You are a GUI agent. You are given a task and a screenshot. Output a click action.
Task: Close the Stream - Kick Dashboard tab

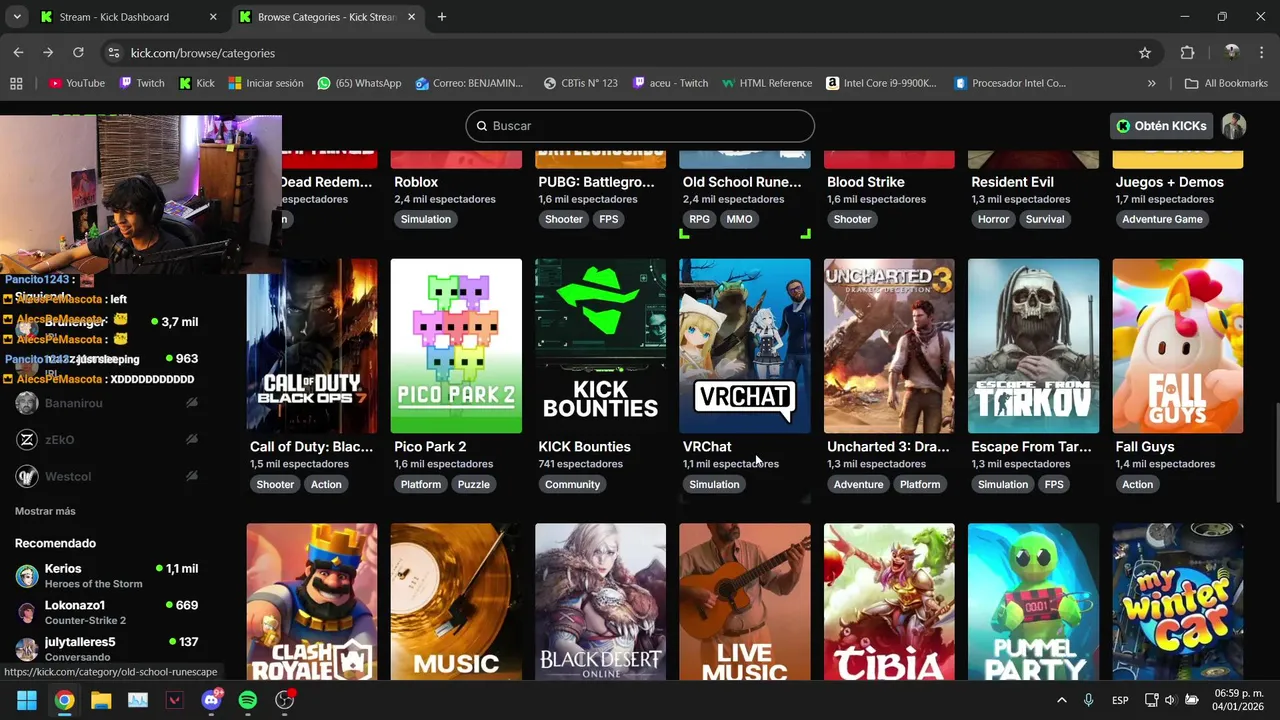[213, 17]
